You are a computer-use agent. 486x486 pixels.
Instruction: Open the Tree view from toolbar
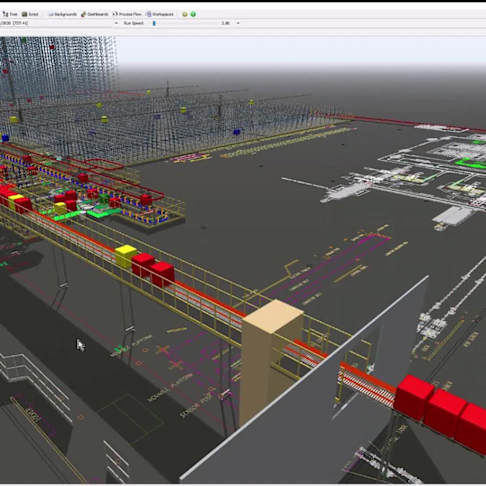pos(10,14)
